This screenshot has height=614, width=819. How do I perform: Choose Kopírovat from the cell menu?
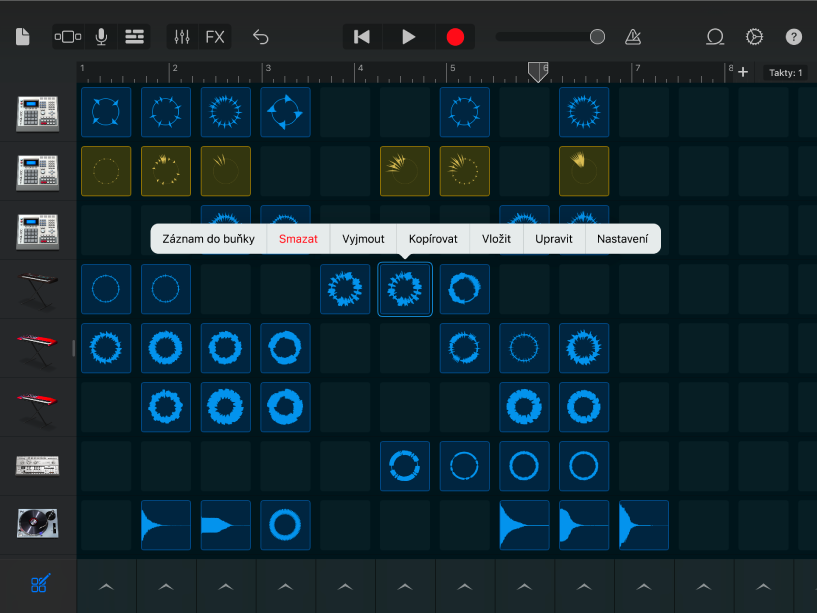(432, 239)
